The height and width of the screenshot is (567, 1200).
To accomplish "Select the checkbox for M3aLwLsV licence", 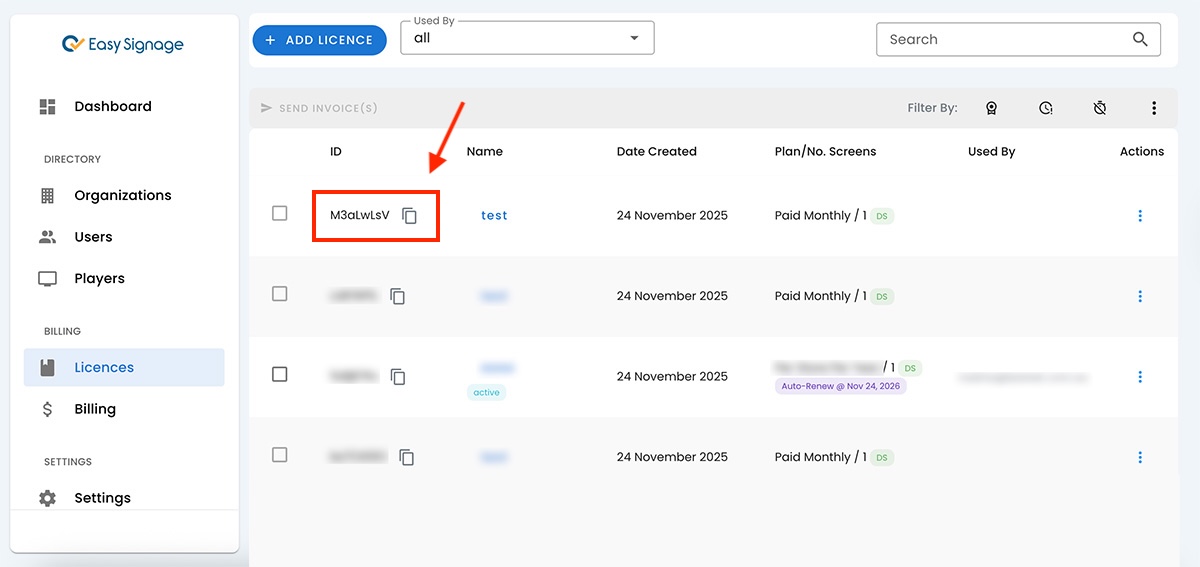I will (280, 214).
